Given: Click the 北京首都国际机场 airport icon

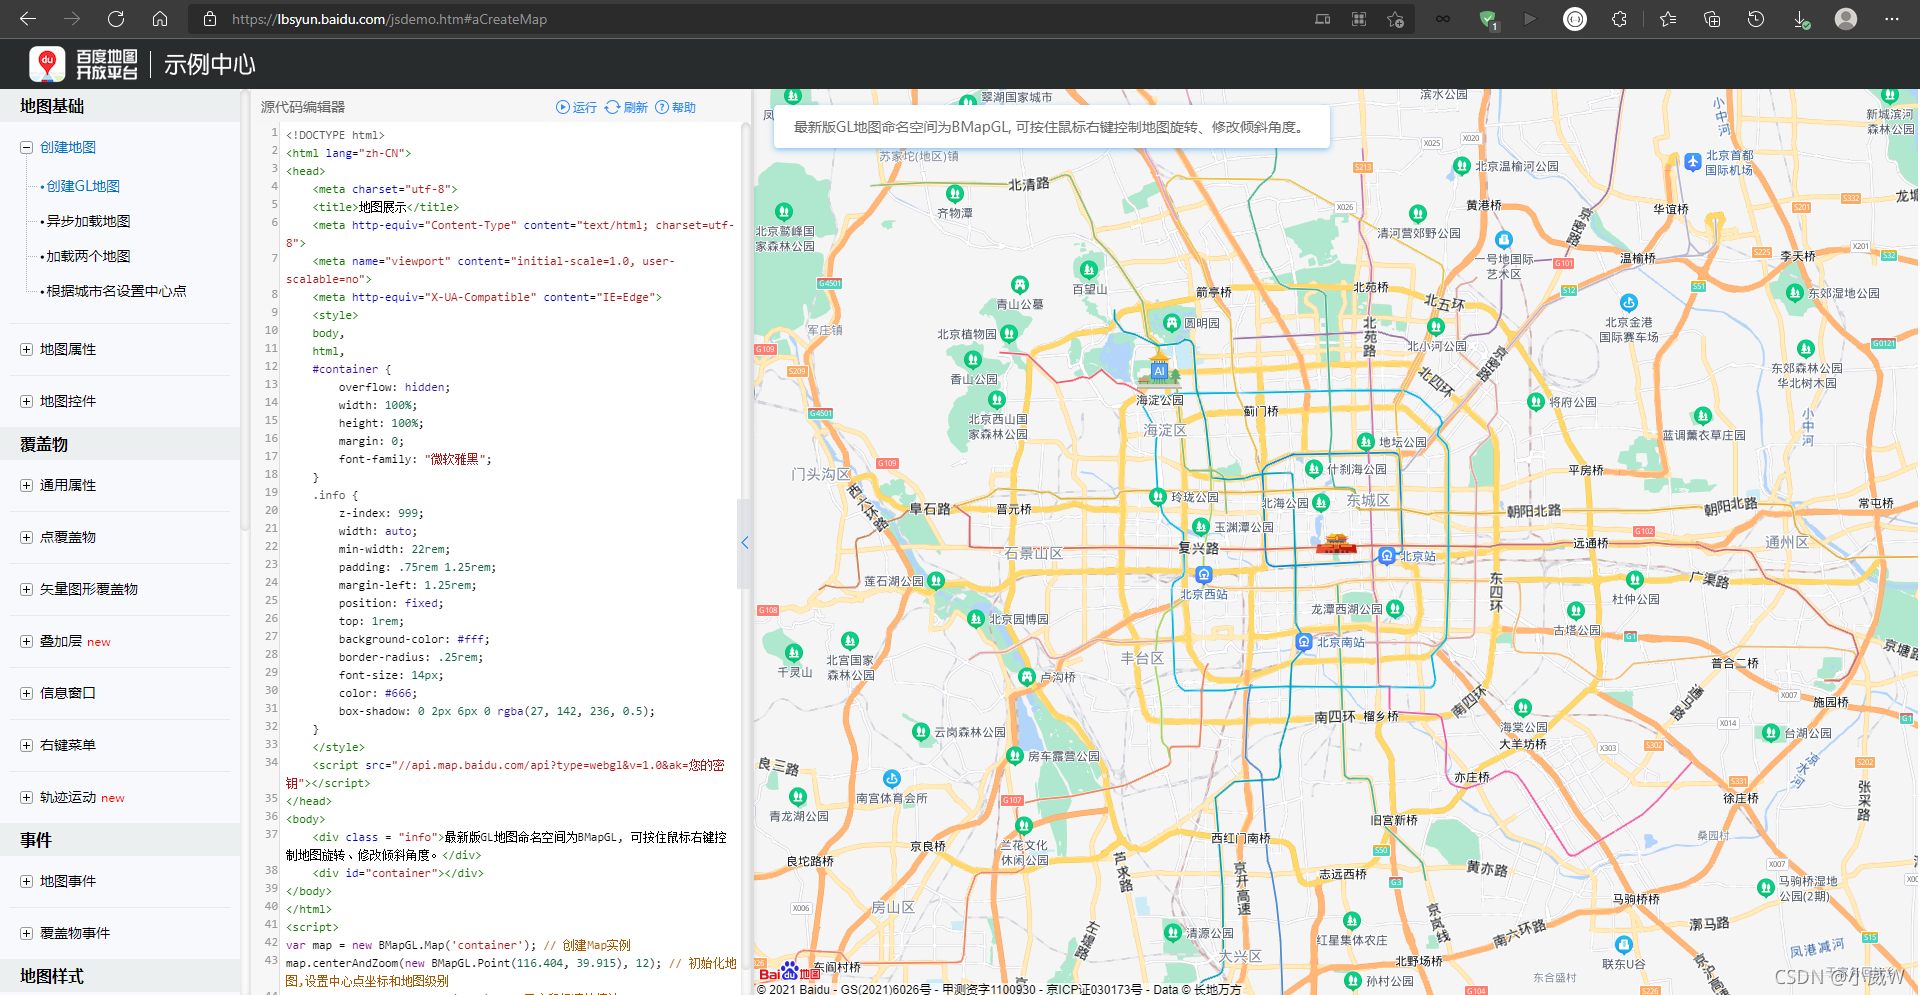Looking at the screenshot, I should pyautogui.click(x=1693, y=162).
